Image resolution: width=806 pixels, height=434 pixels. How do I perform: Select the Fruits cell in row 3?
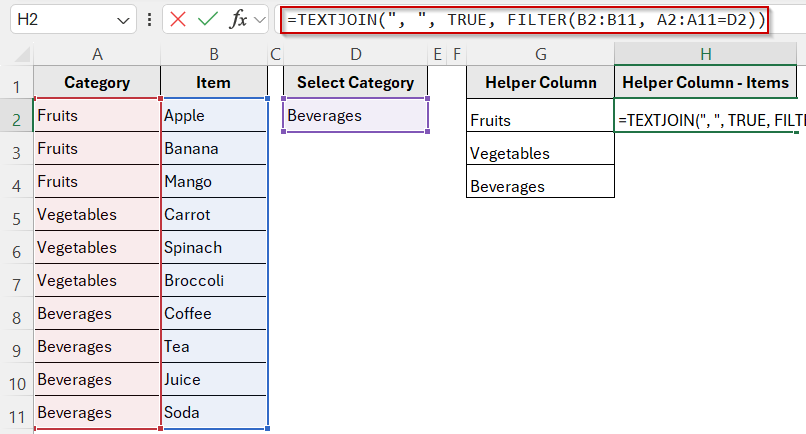click(x=97, y=148)
